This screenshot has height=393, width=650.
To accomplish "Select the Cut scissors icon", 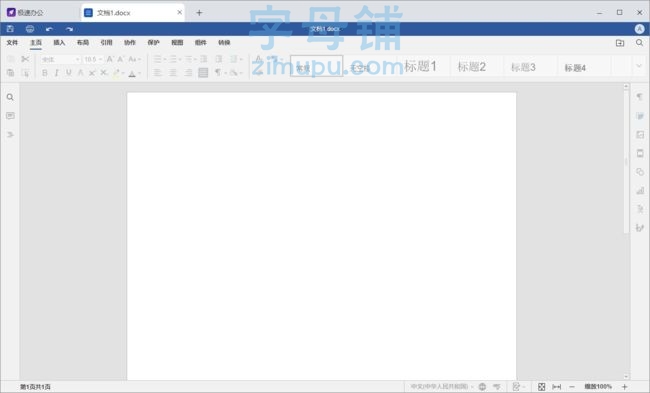I will point(25,59).
